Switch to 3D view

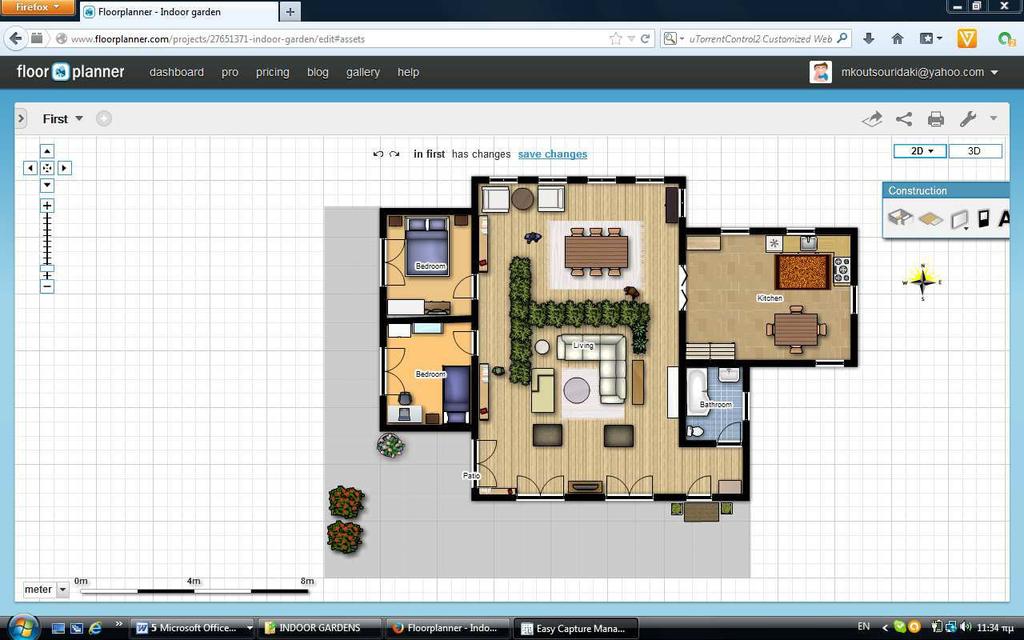[x=974, y=151]
